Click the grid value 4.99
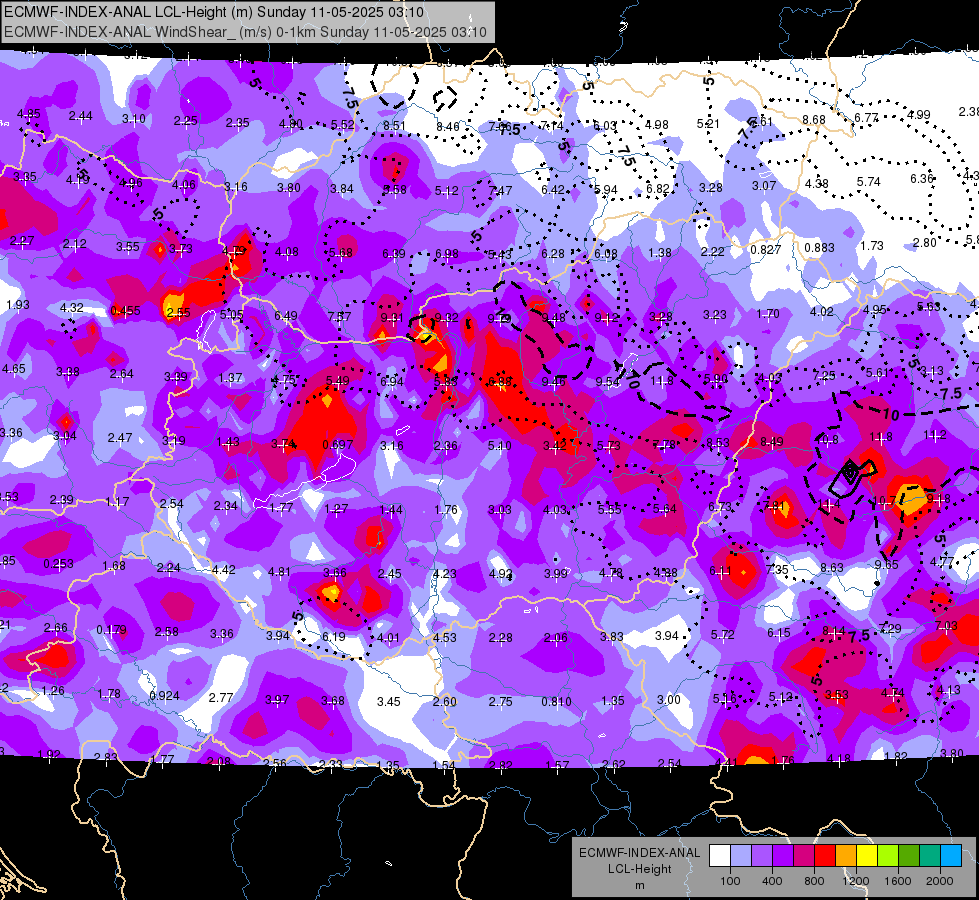This screenshot has width=979, height=900. point(918,114)
